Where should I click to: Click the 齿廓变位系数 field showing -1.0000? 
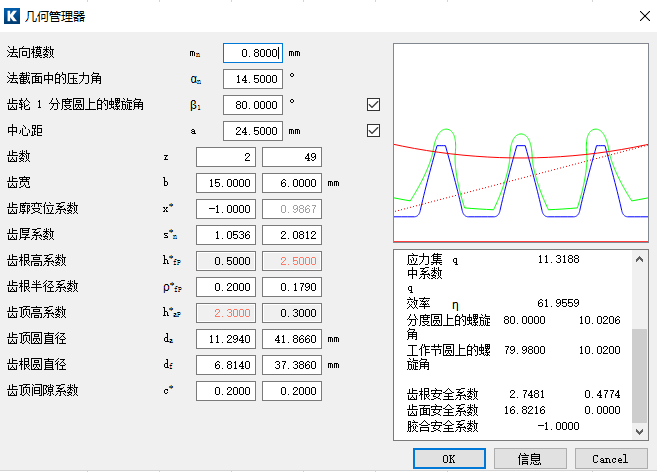pyautogui.click(x=226, y=209)
